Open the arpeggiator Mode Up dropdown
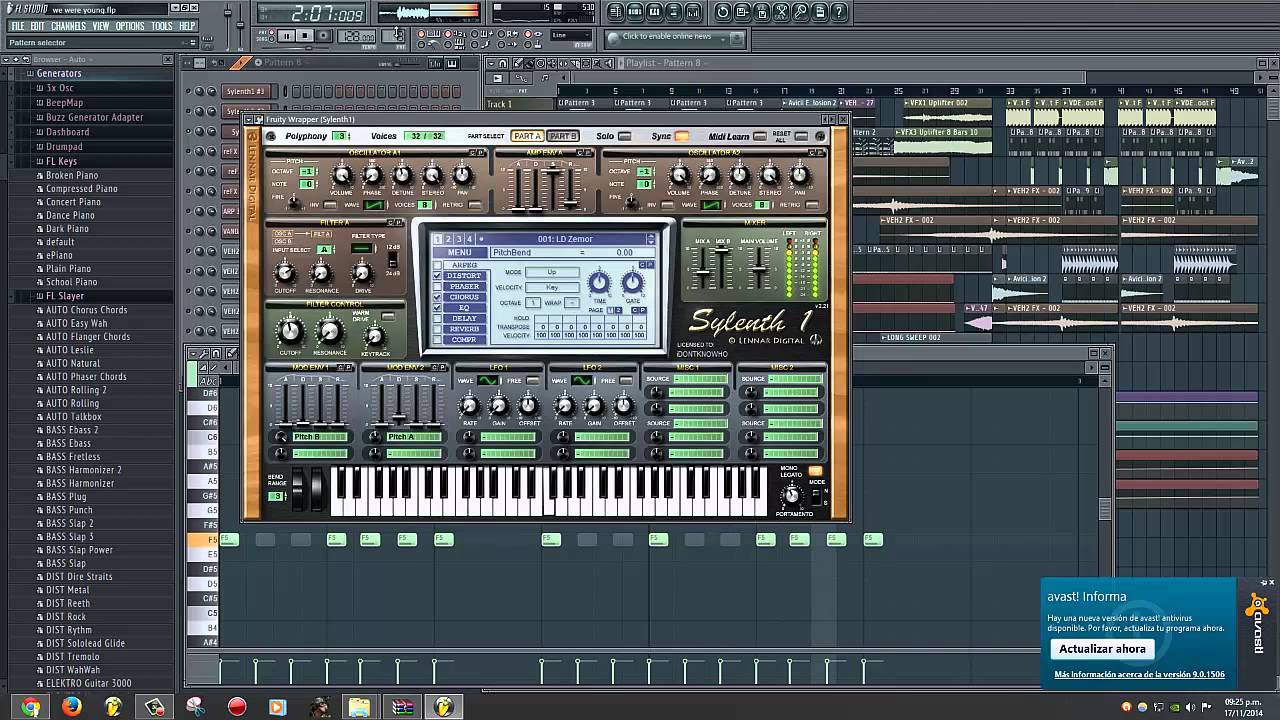This screenshot has width=1280, height=720. click(552, 272)
